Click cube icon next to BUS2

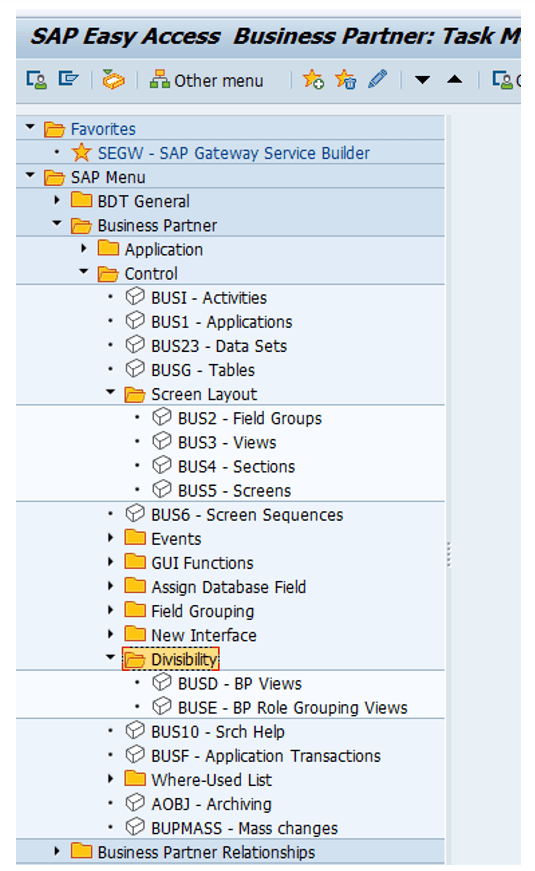coord(162,417)
